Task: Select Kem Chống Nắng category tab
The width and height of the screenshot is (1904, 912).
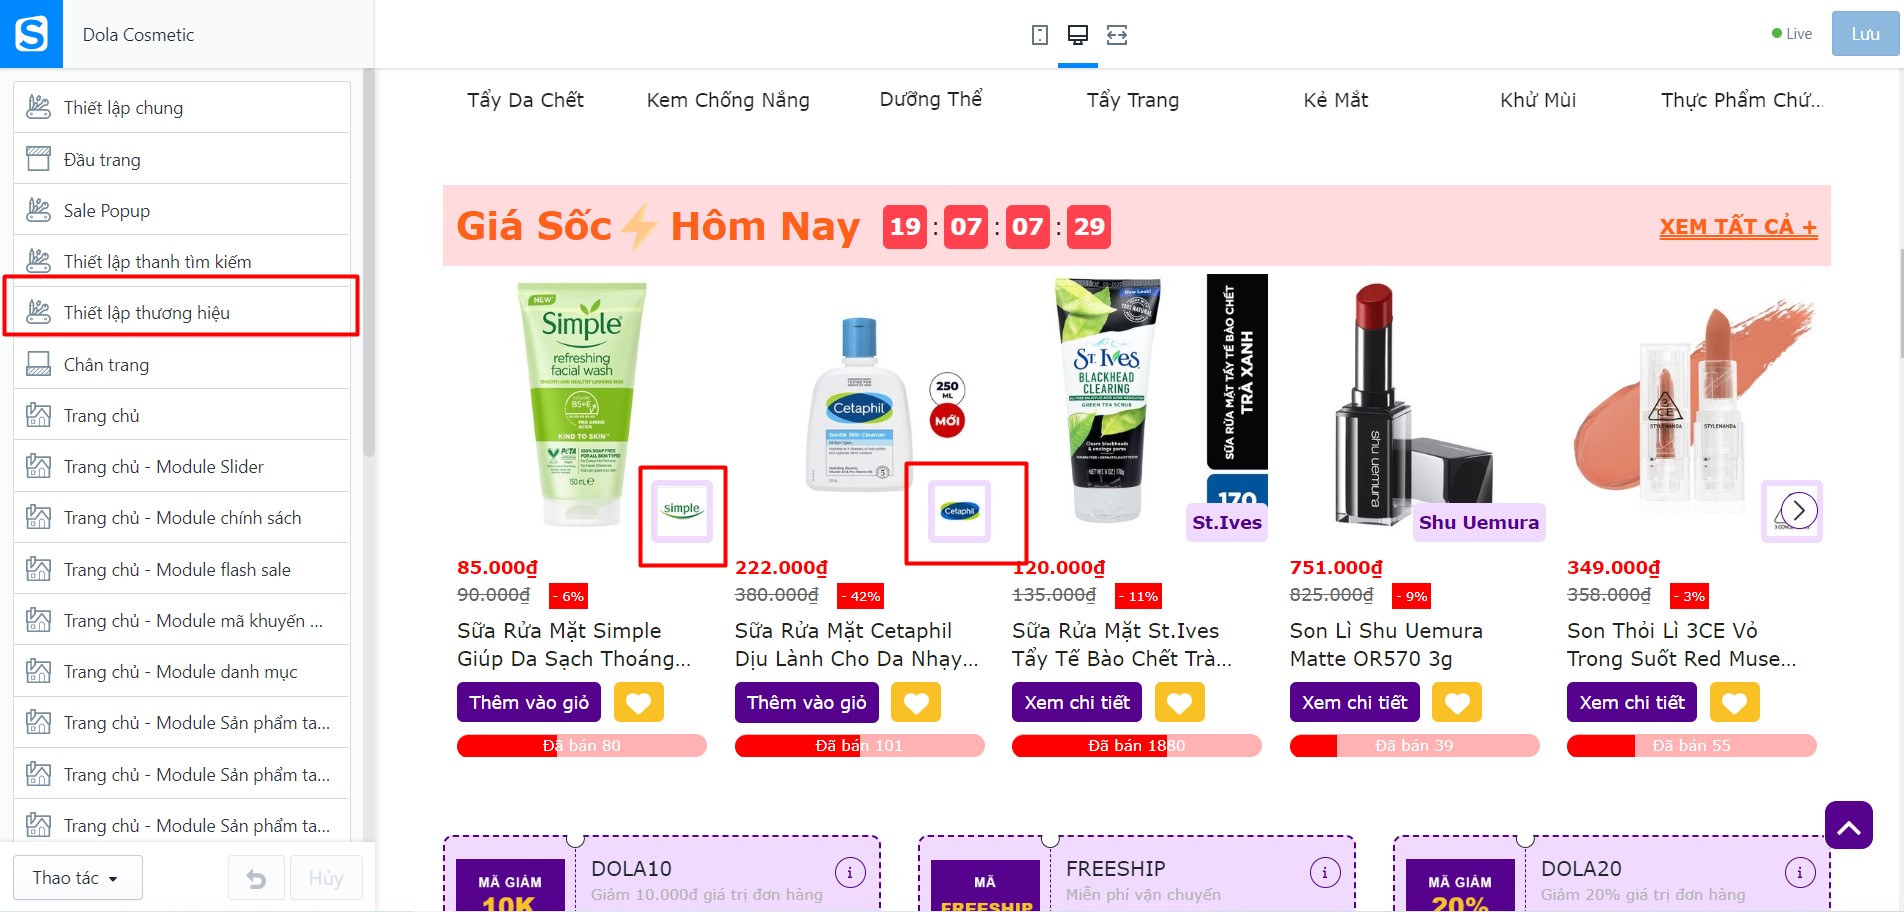Action: 728,100
